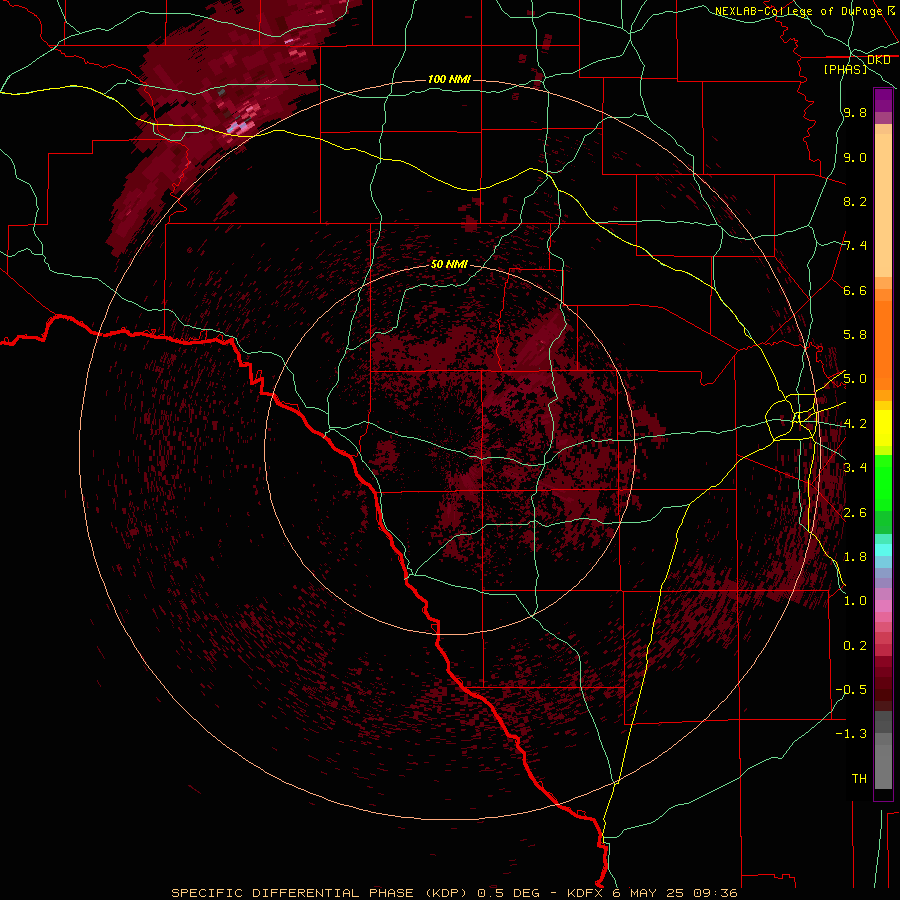The width and height of the screenshot is (900, 900).
Task: Click the [PHAS] legend heading
Action: point(845,69)
